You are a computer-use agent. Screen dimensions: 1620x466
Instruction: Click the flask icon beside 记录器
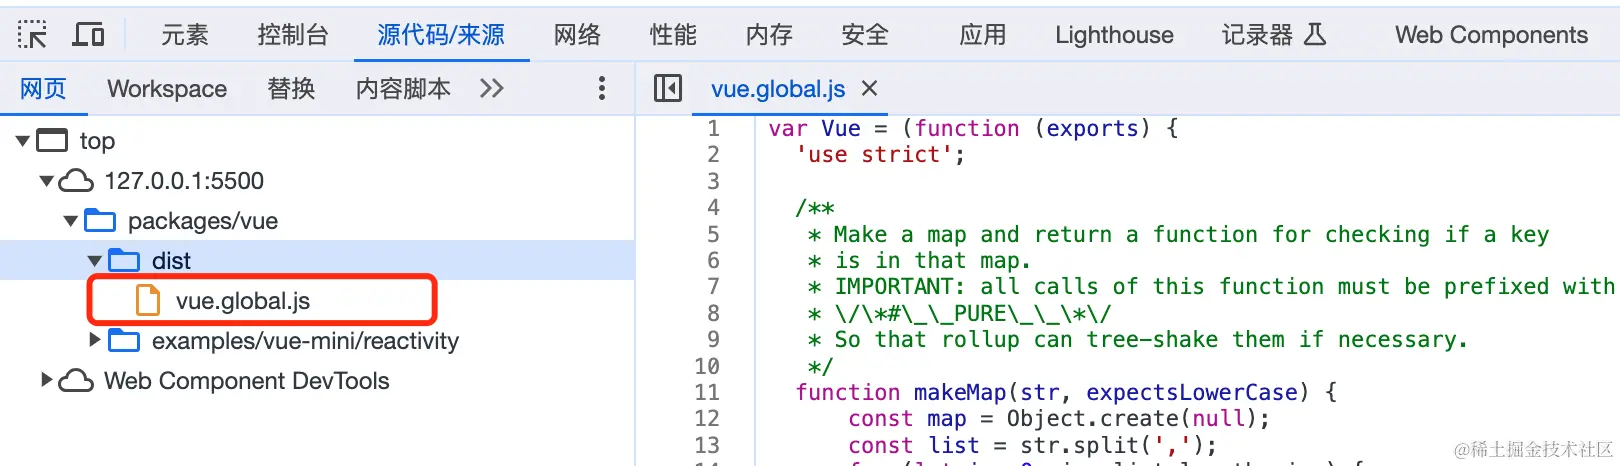click(1315, 35)
